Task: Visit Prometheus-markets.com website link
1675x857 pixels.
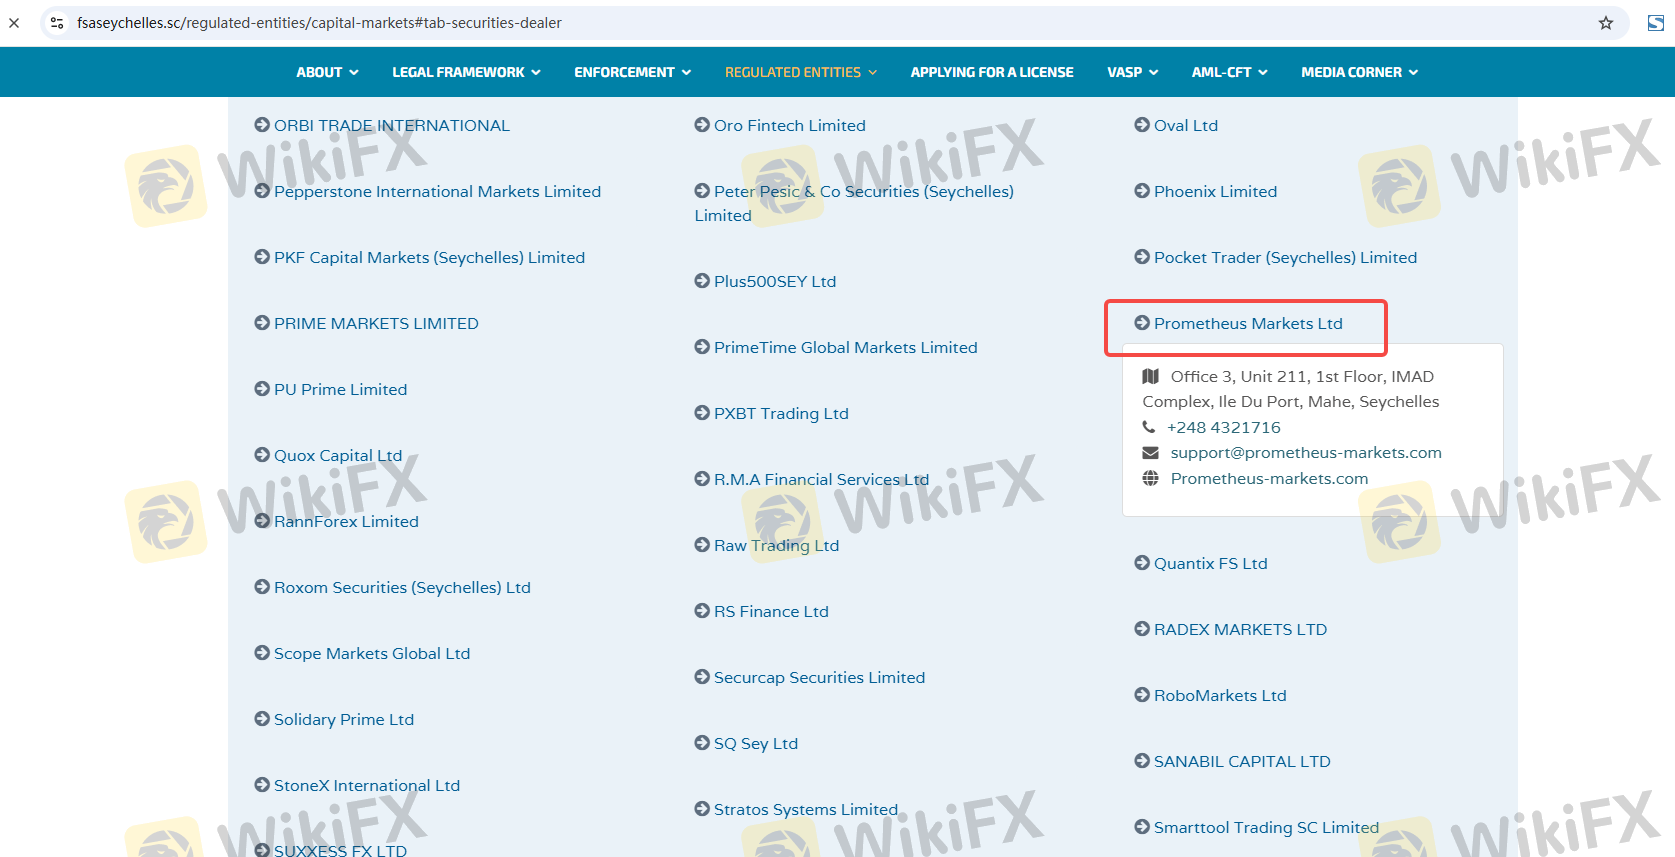Action: (x=1269, y=479)
